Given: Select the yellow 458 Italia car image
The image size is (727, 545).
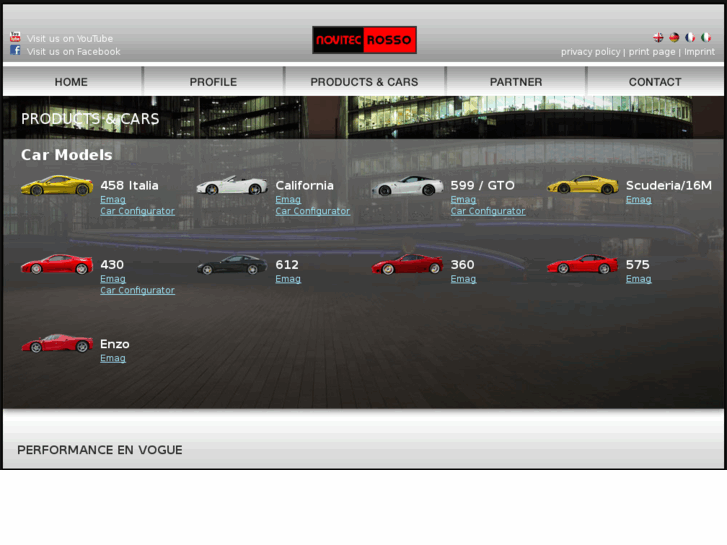Looking at the screenshot, I should click(x=57, y=186).
